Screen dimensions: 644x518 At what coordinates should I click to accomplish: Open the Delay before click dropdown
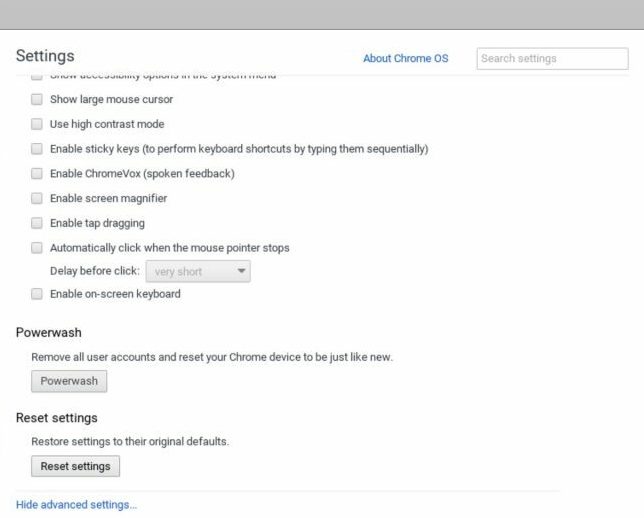pyautogui.click(x=198, y=271)
